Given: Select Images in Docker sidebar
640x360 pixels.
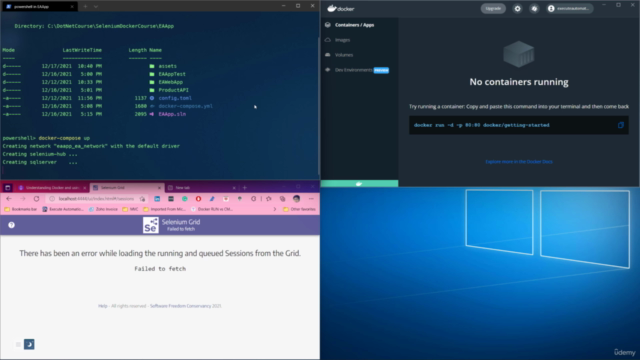Looking at the screenshot, I should pyautogui.click(x=359, y=40).
